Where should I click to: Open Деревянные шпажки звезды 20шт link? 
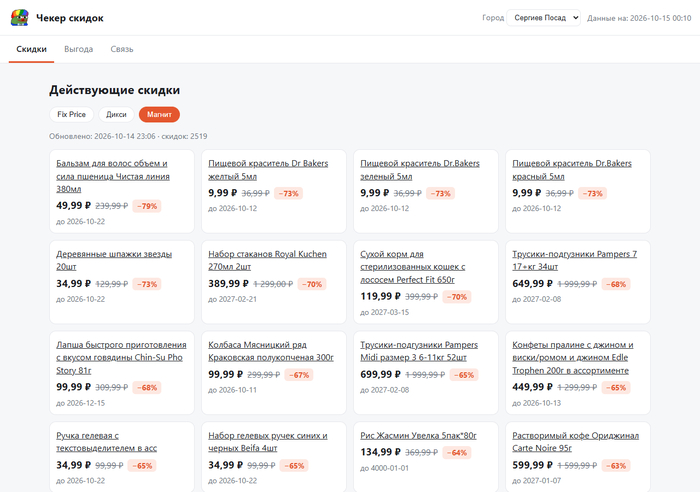[x=114, y=260]
